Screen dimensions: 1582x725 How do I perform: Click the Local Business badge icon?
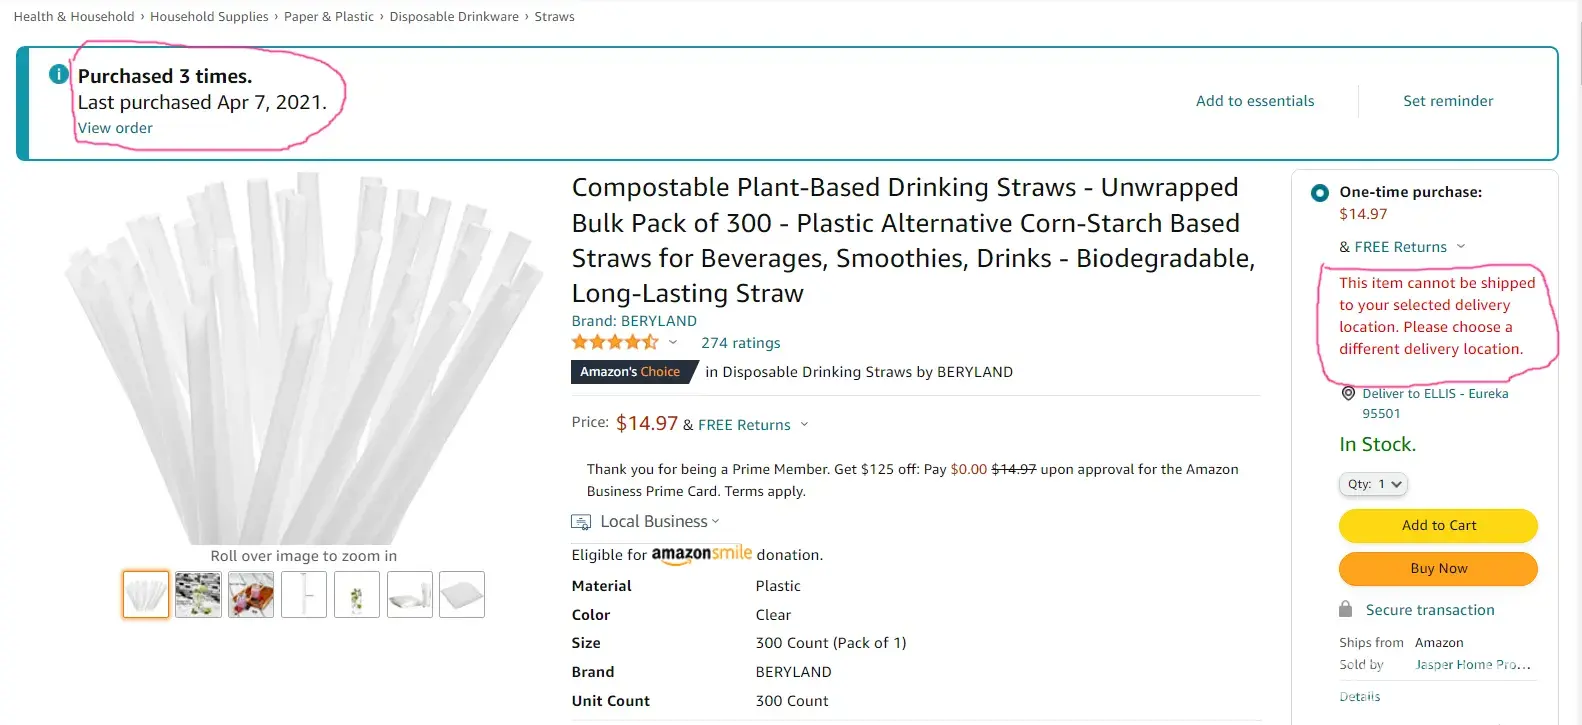(x=581, y=522)
